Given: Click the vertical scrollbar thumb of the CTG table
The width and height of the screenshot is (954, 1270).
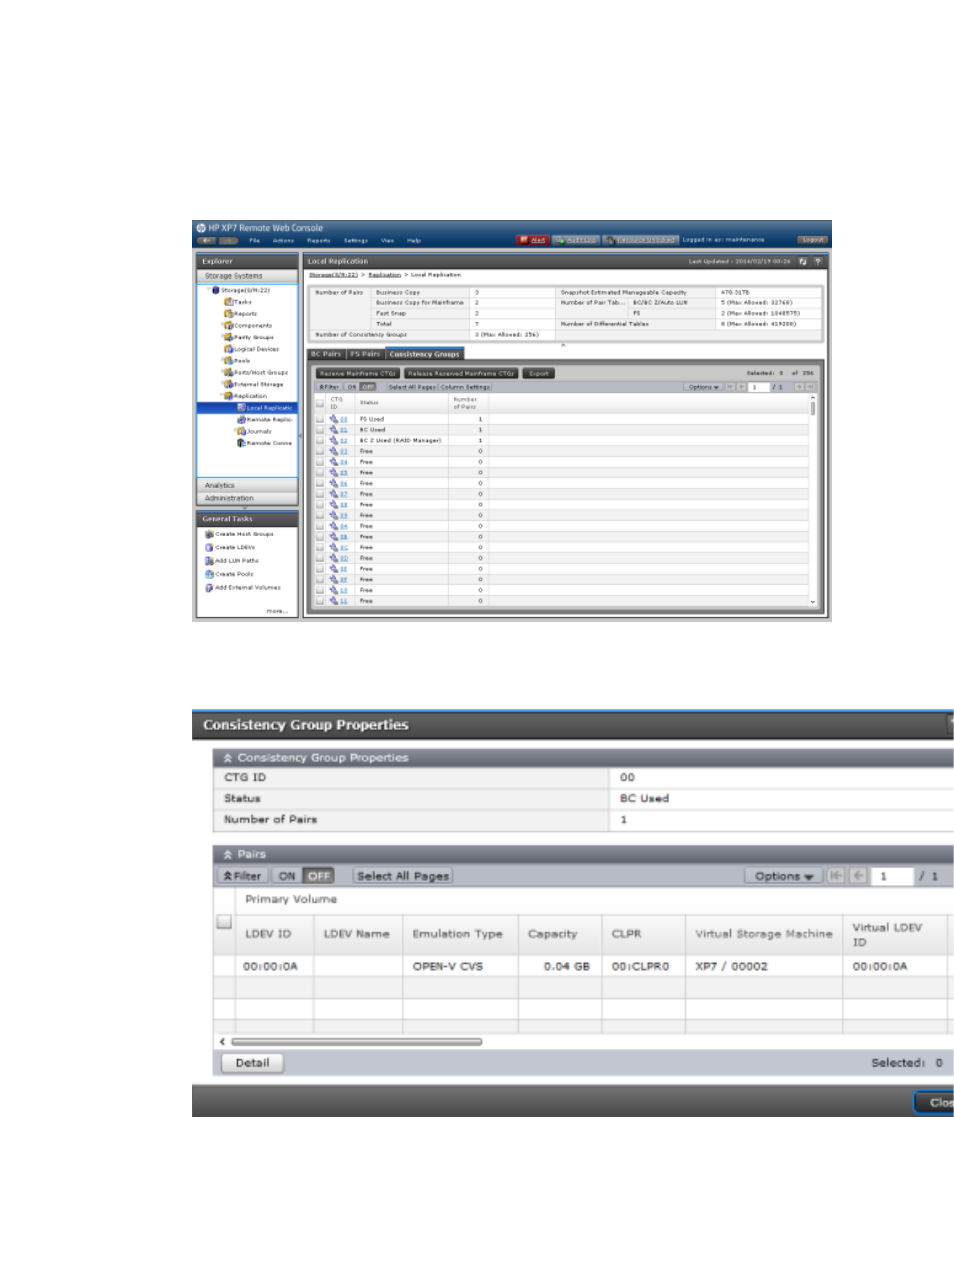Looking at the screenshot, I should pos(812,408).
